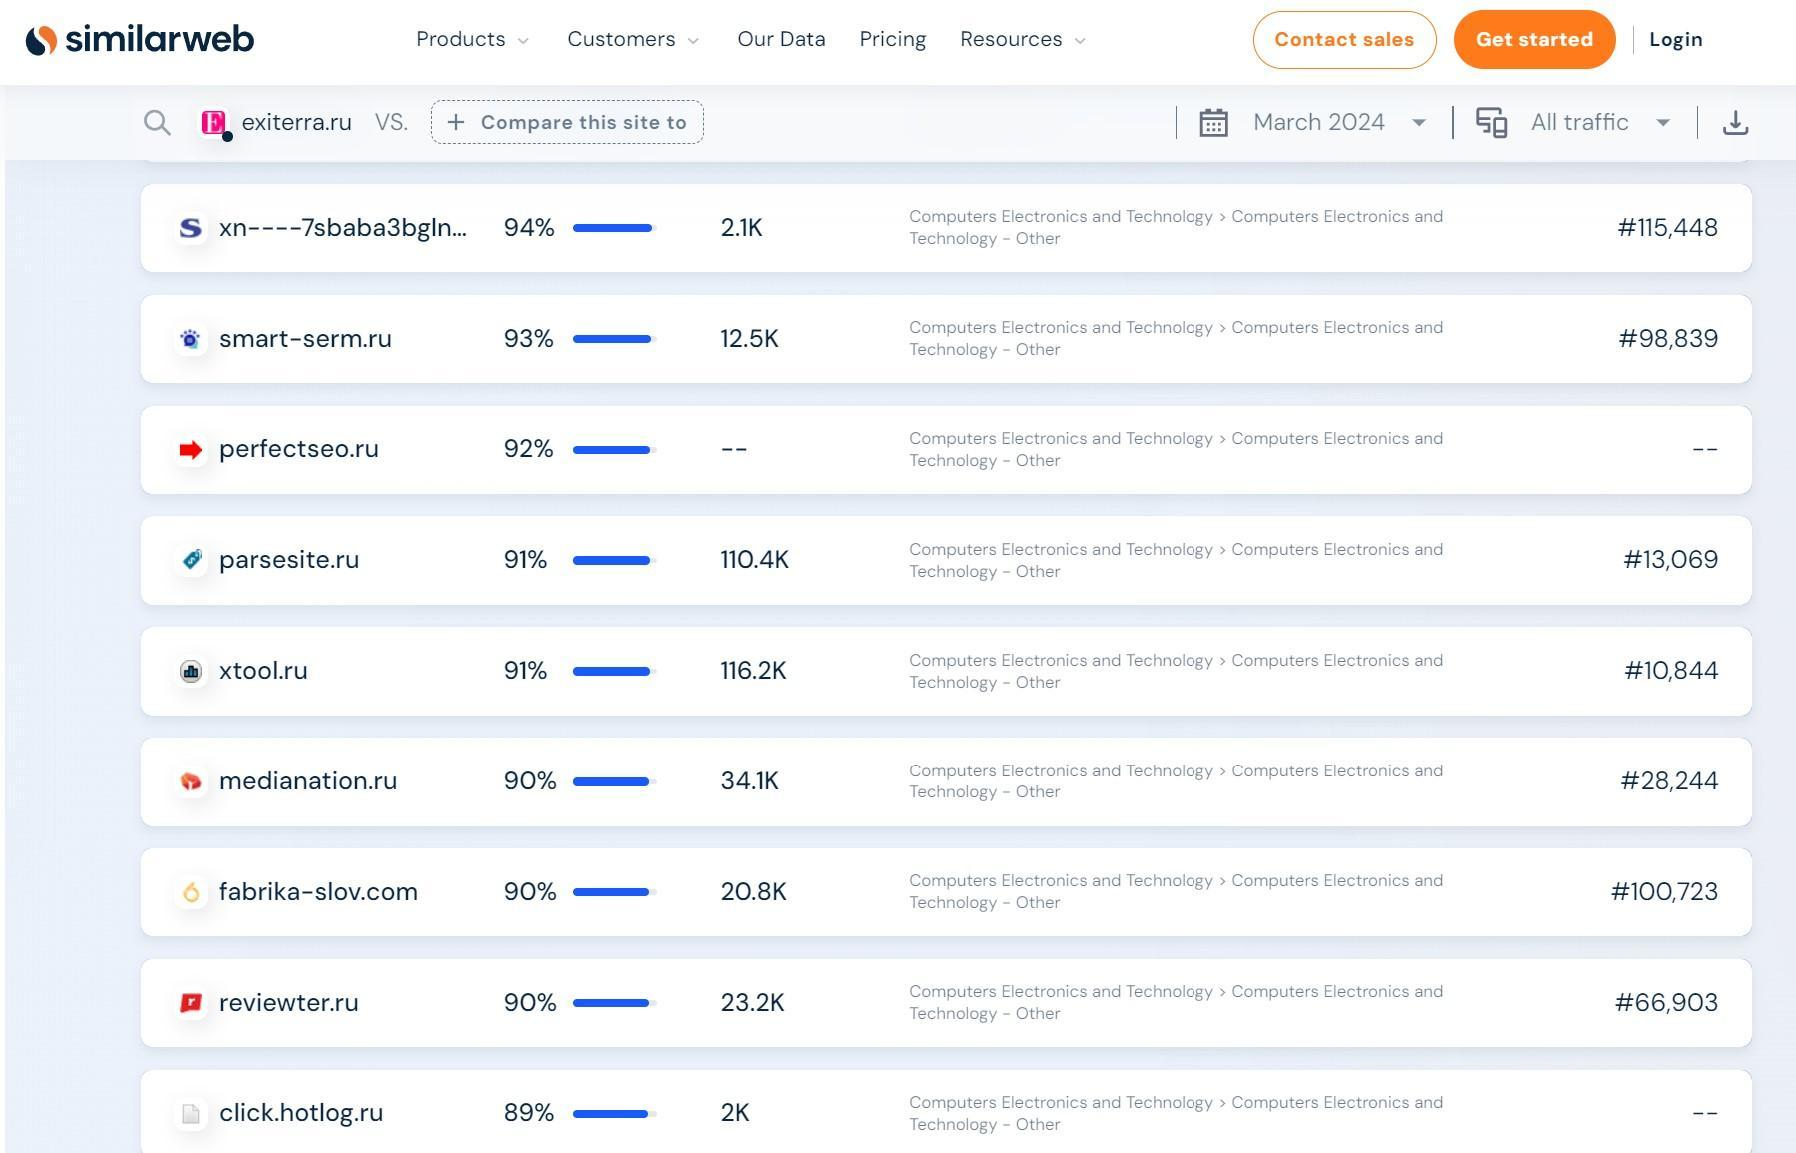Viewport: 1796px width, 1153px height.
Task: Click the Contact sales button
Action: 1344,40
